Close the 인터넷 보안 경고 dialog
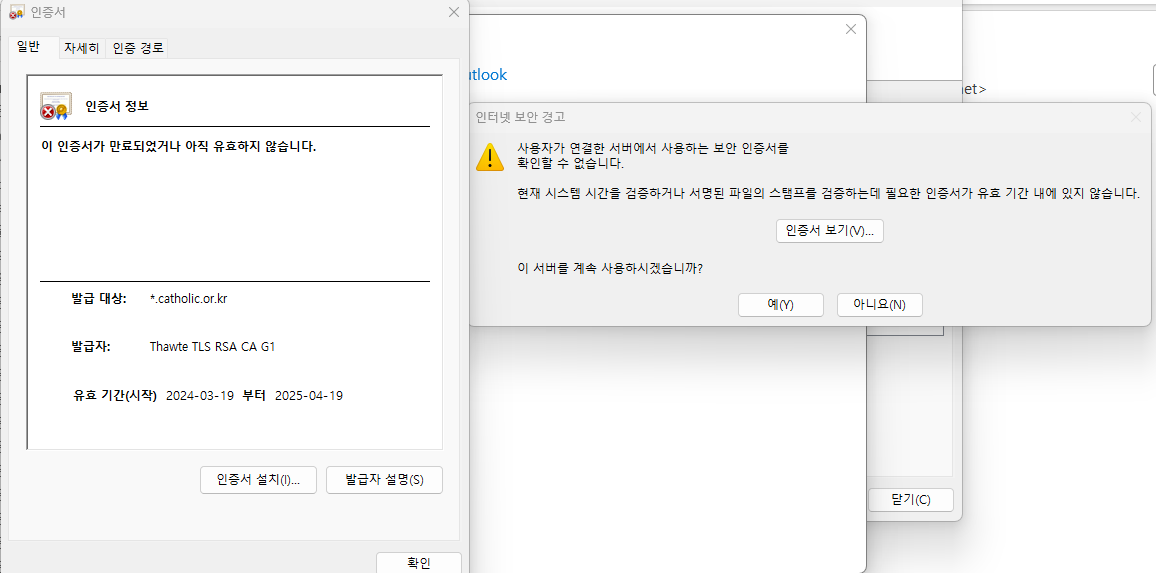This screenshot has width=1156, height=573. [x=1135, y=117]
